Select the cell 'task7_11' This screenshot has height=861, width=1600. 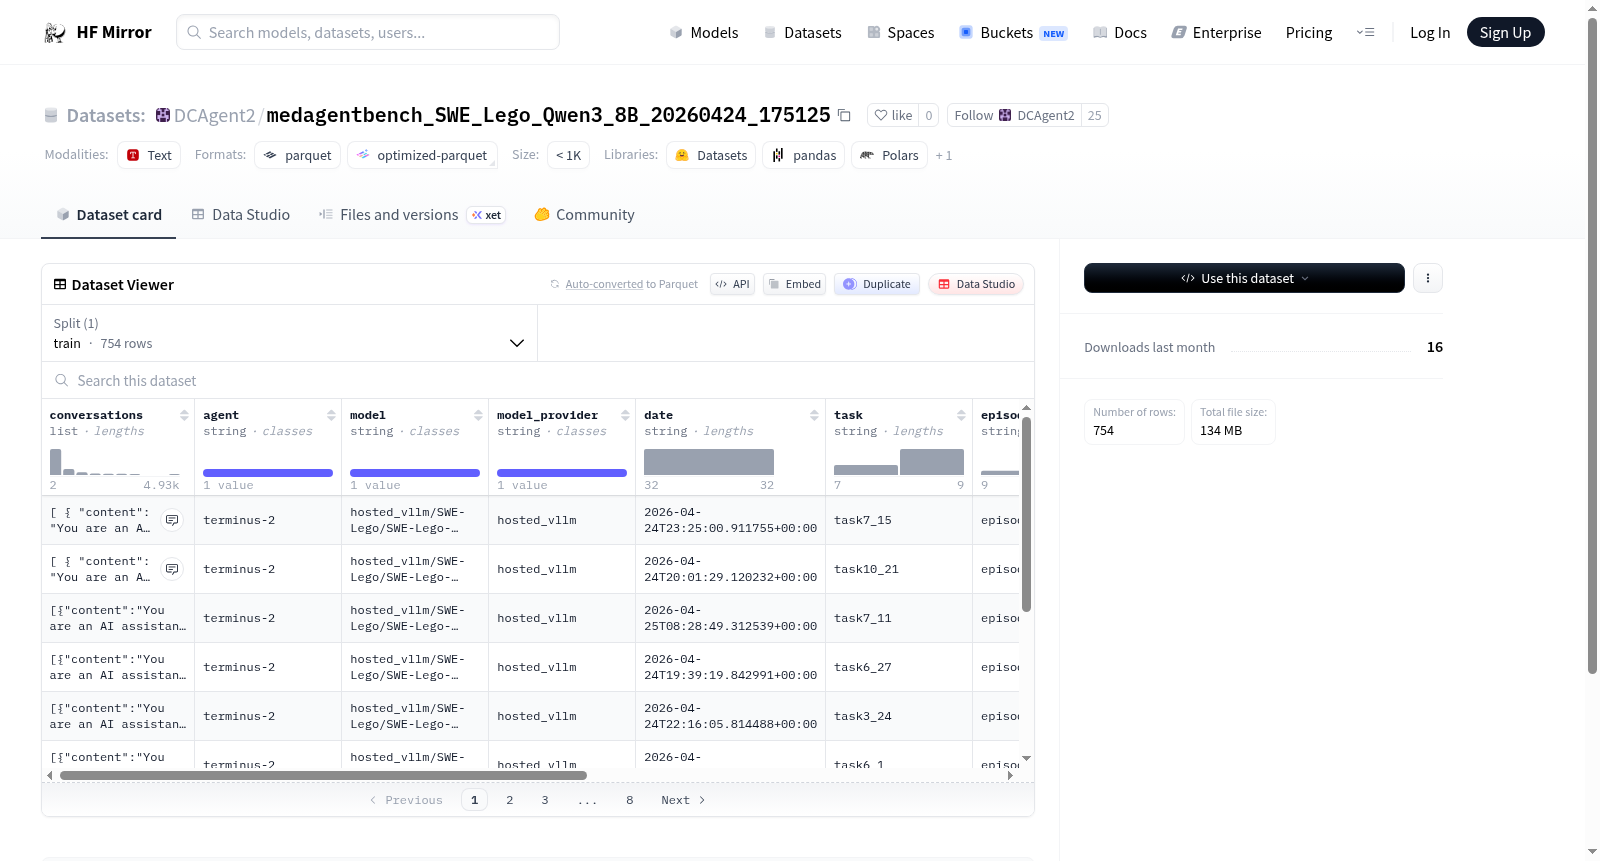pos(899,618)
